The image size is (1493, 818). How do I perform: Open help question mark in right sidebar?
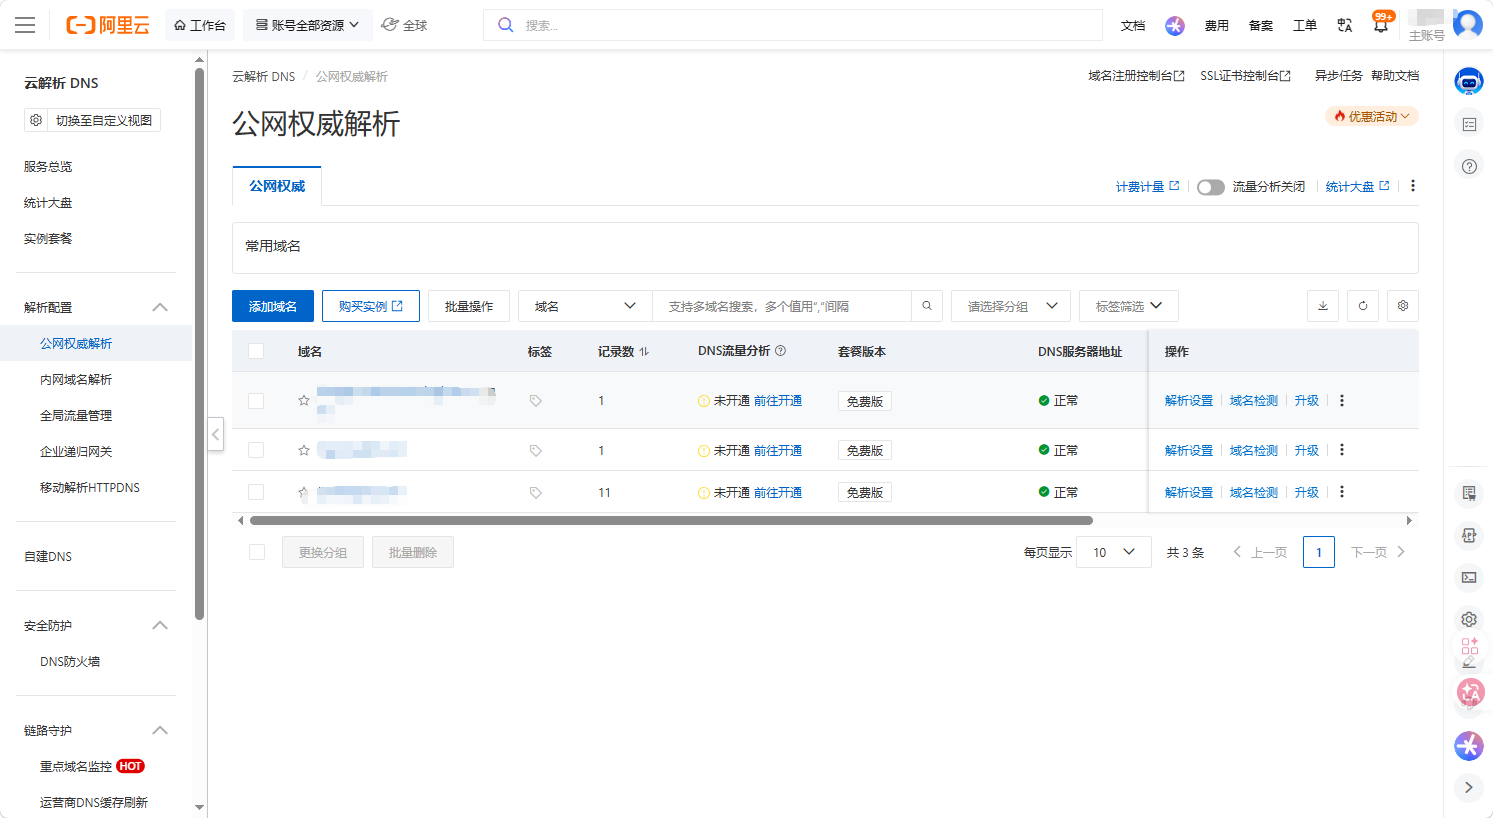coord(1469,166)
